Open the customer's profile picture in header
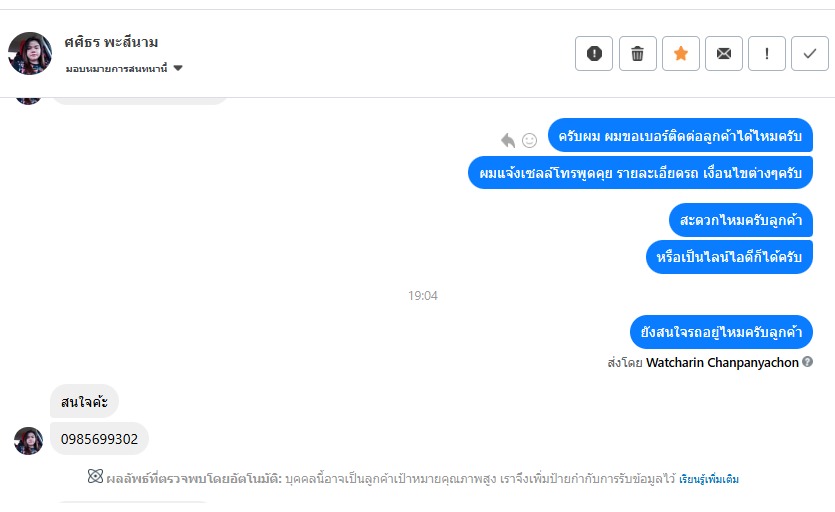 (29, 54)
